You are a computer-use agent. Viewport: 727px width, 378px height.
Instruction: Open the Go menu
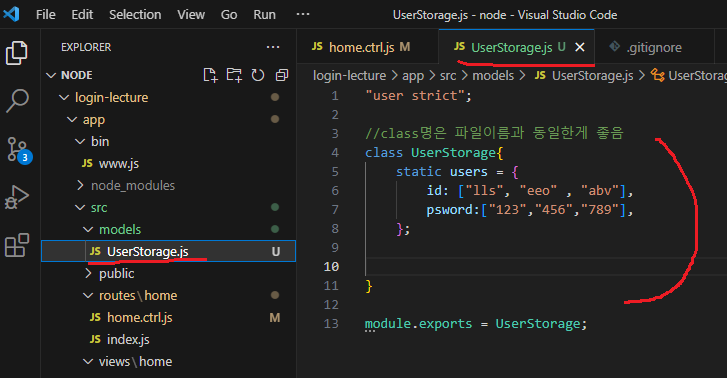(229, 15)
